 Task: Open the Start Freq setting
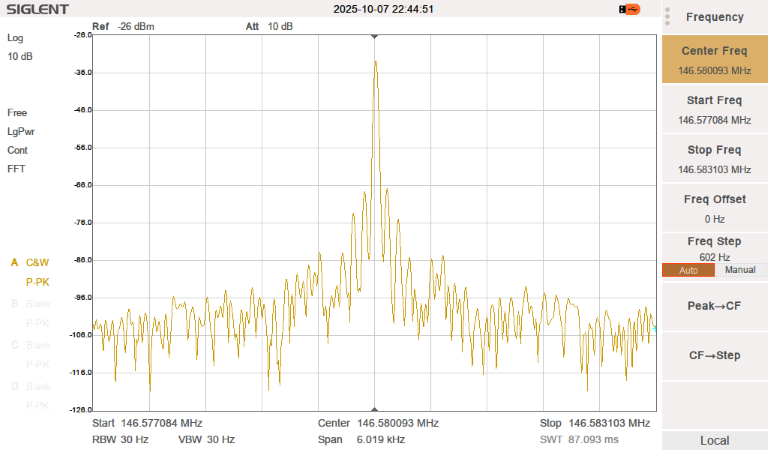tap(714, 109)
